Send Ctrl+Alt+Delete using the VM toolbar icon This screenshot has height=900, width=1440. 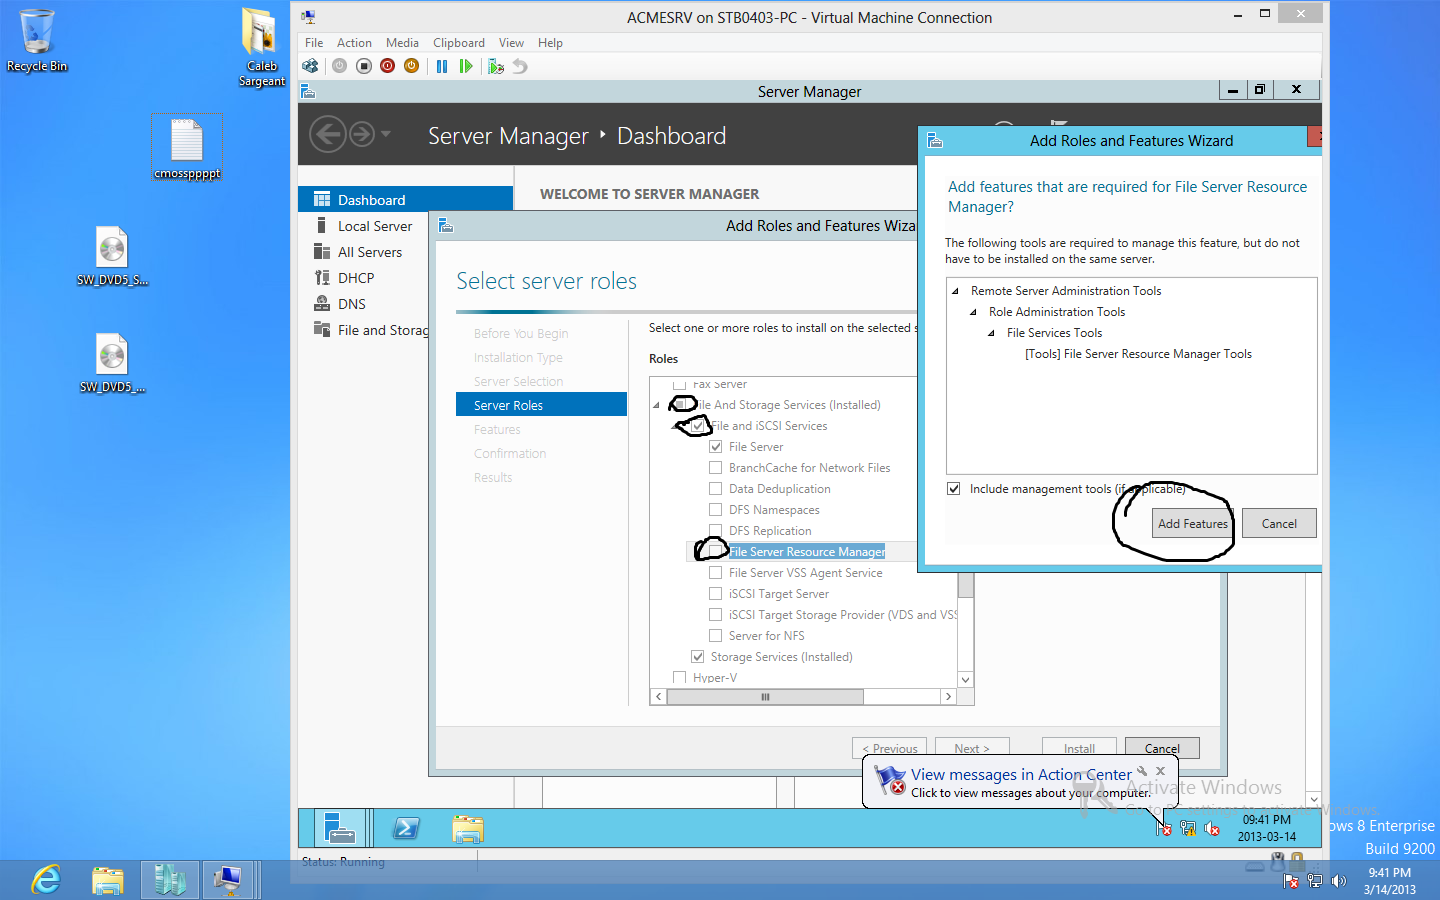pyautogui.click(x=311, y=66)
